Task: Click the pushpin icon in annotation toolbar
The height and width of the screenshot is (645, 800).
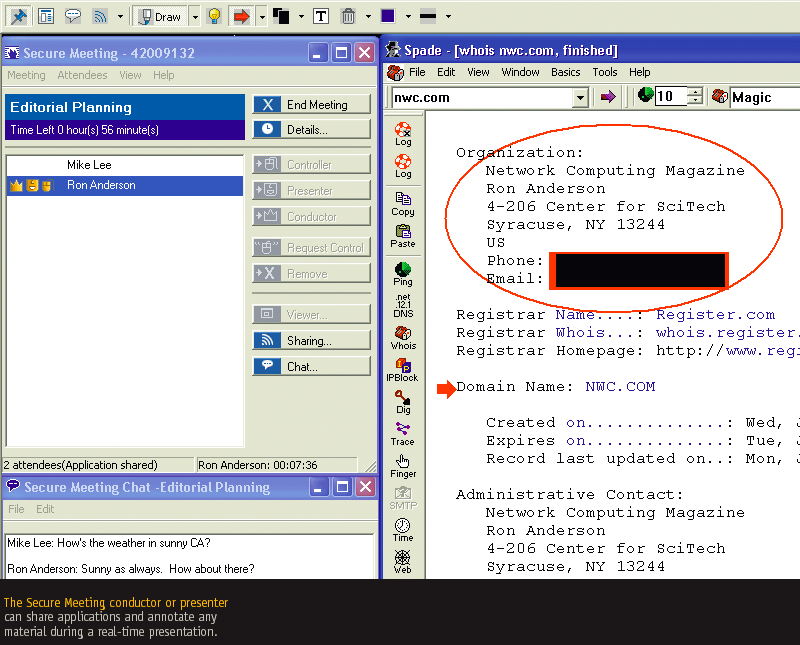Action: click(19, 16)
